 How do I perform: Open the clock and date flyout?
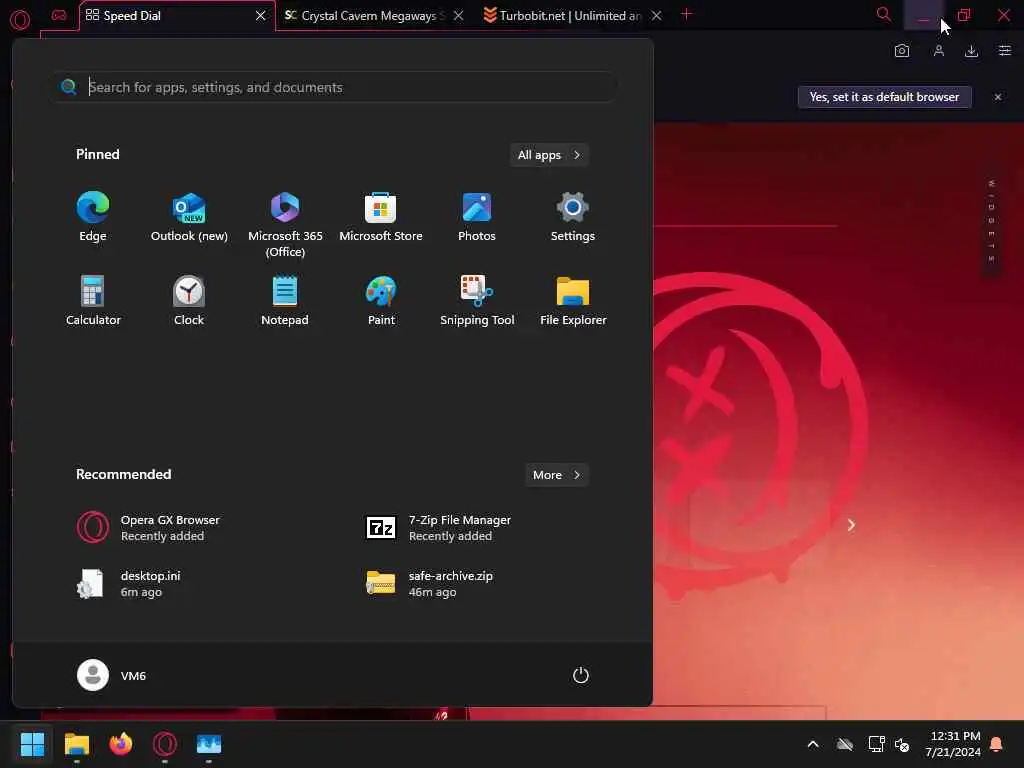coord(953,744)
